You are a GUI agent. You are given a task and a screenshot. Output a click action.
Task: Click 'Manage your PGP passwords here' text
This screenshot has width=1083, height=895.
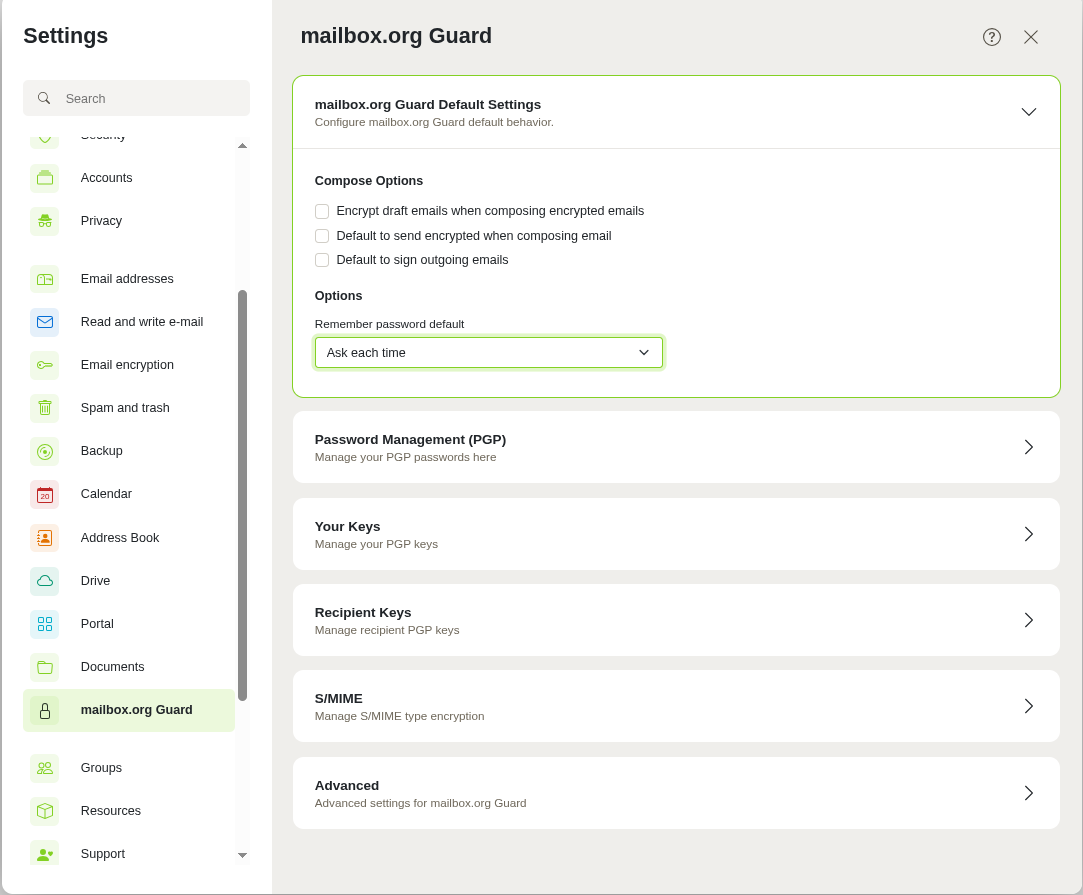point(405,457)
